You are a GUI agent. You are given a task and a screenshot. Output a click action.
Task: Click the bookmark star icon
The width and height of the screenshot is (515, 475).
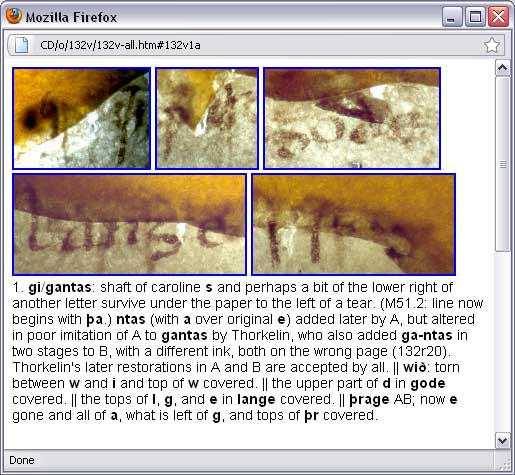point(491,45)
